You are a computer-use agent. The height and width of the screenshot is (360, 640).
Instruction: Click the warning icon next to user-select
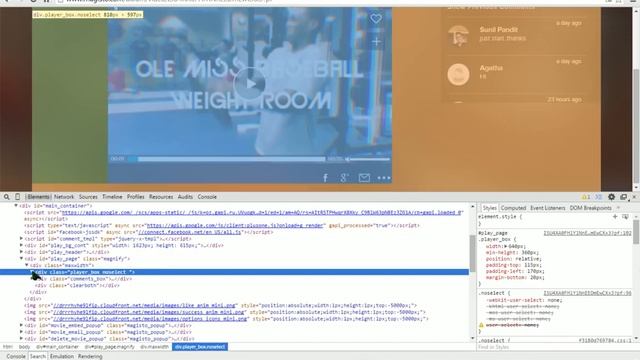coord(481,325)
